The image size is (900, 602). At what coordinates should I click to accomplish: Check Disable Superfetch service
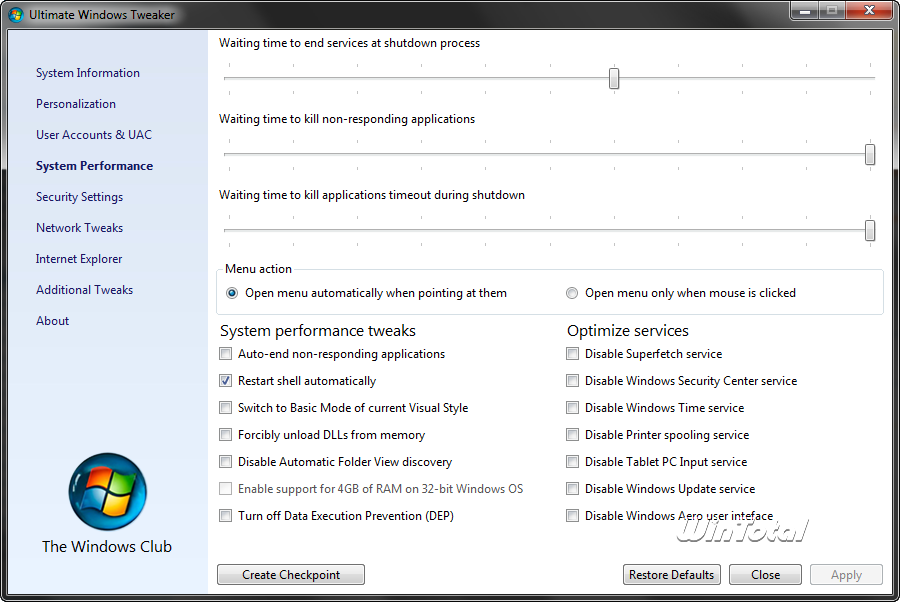click(x=573, y=354)
